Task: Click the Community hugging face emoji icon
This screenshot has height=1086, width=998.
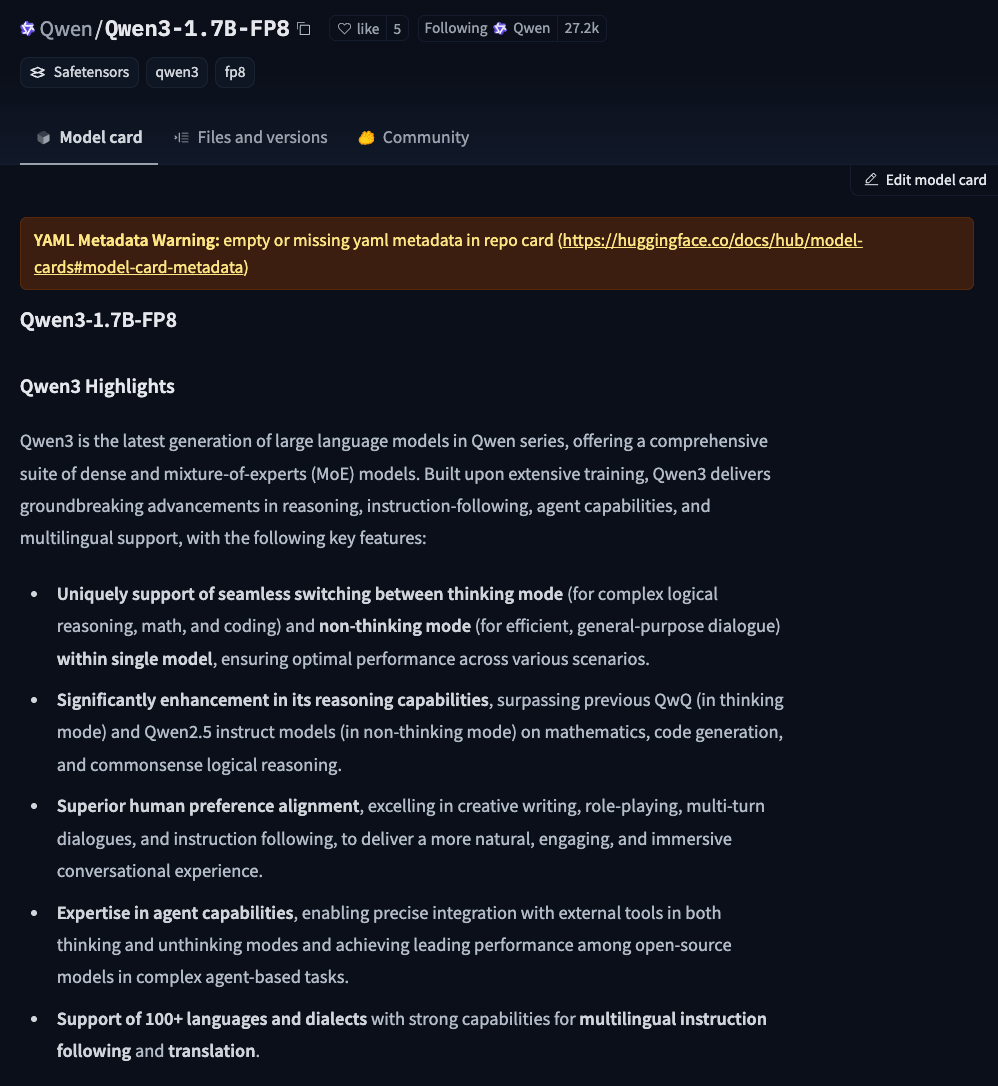Action: 368,137
